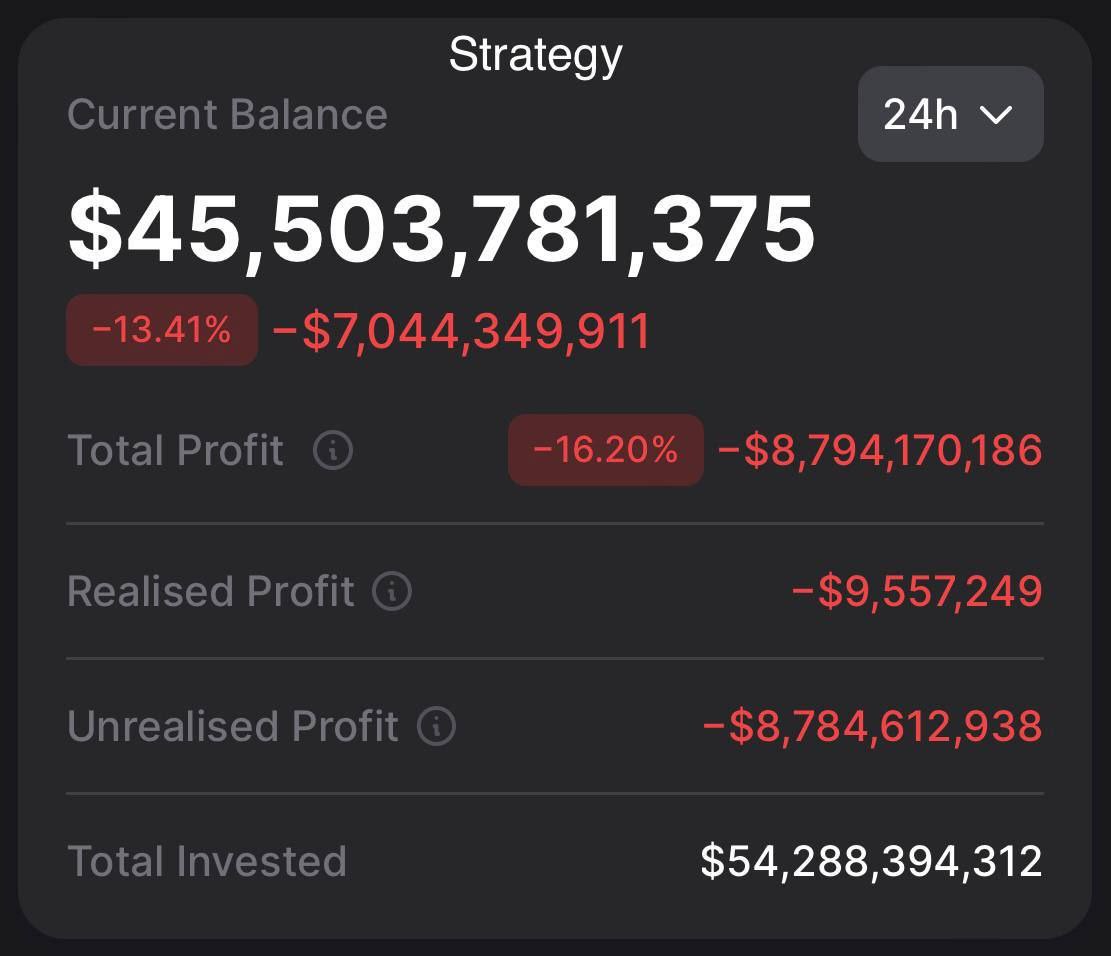Click the Total Invested label
This screenshot has height=956, width=1111.
click(207, 861)
